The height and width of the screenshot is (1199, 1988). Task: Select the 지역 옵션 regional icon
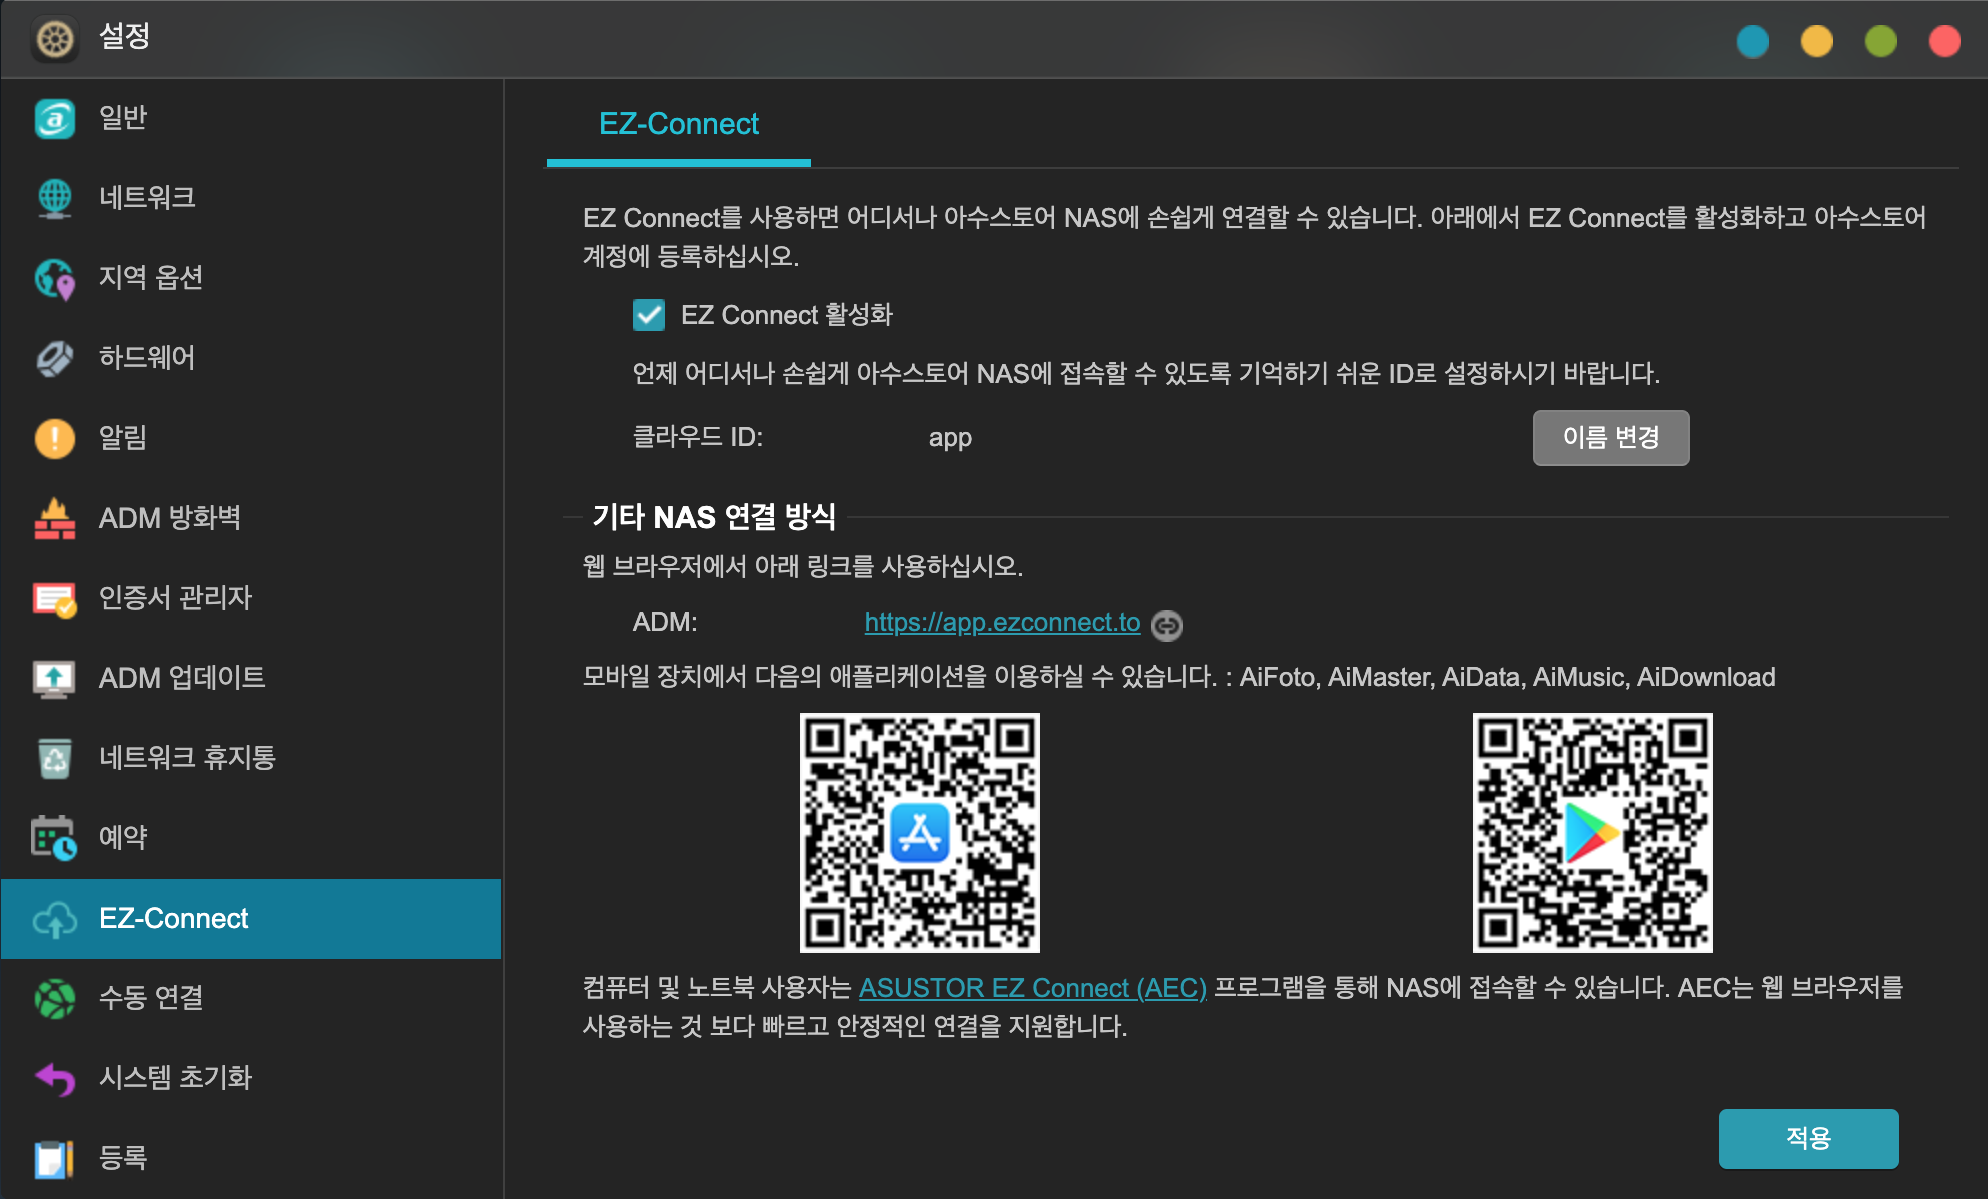point(55,278)
